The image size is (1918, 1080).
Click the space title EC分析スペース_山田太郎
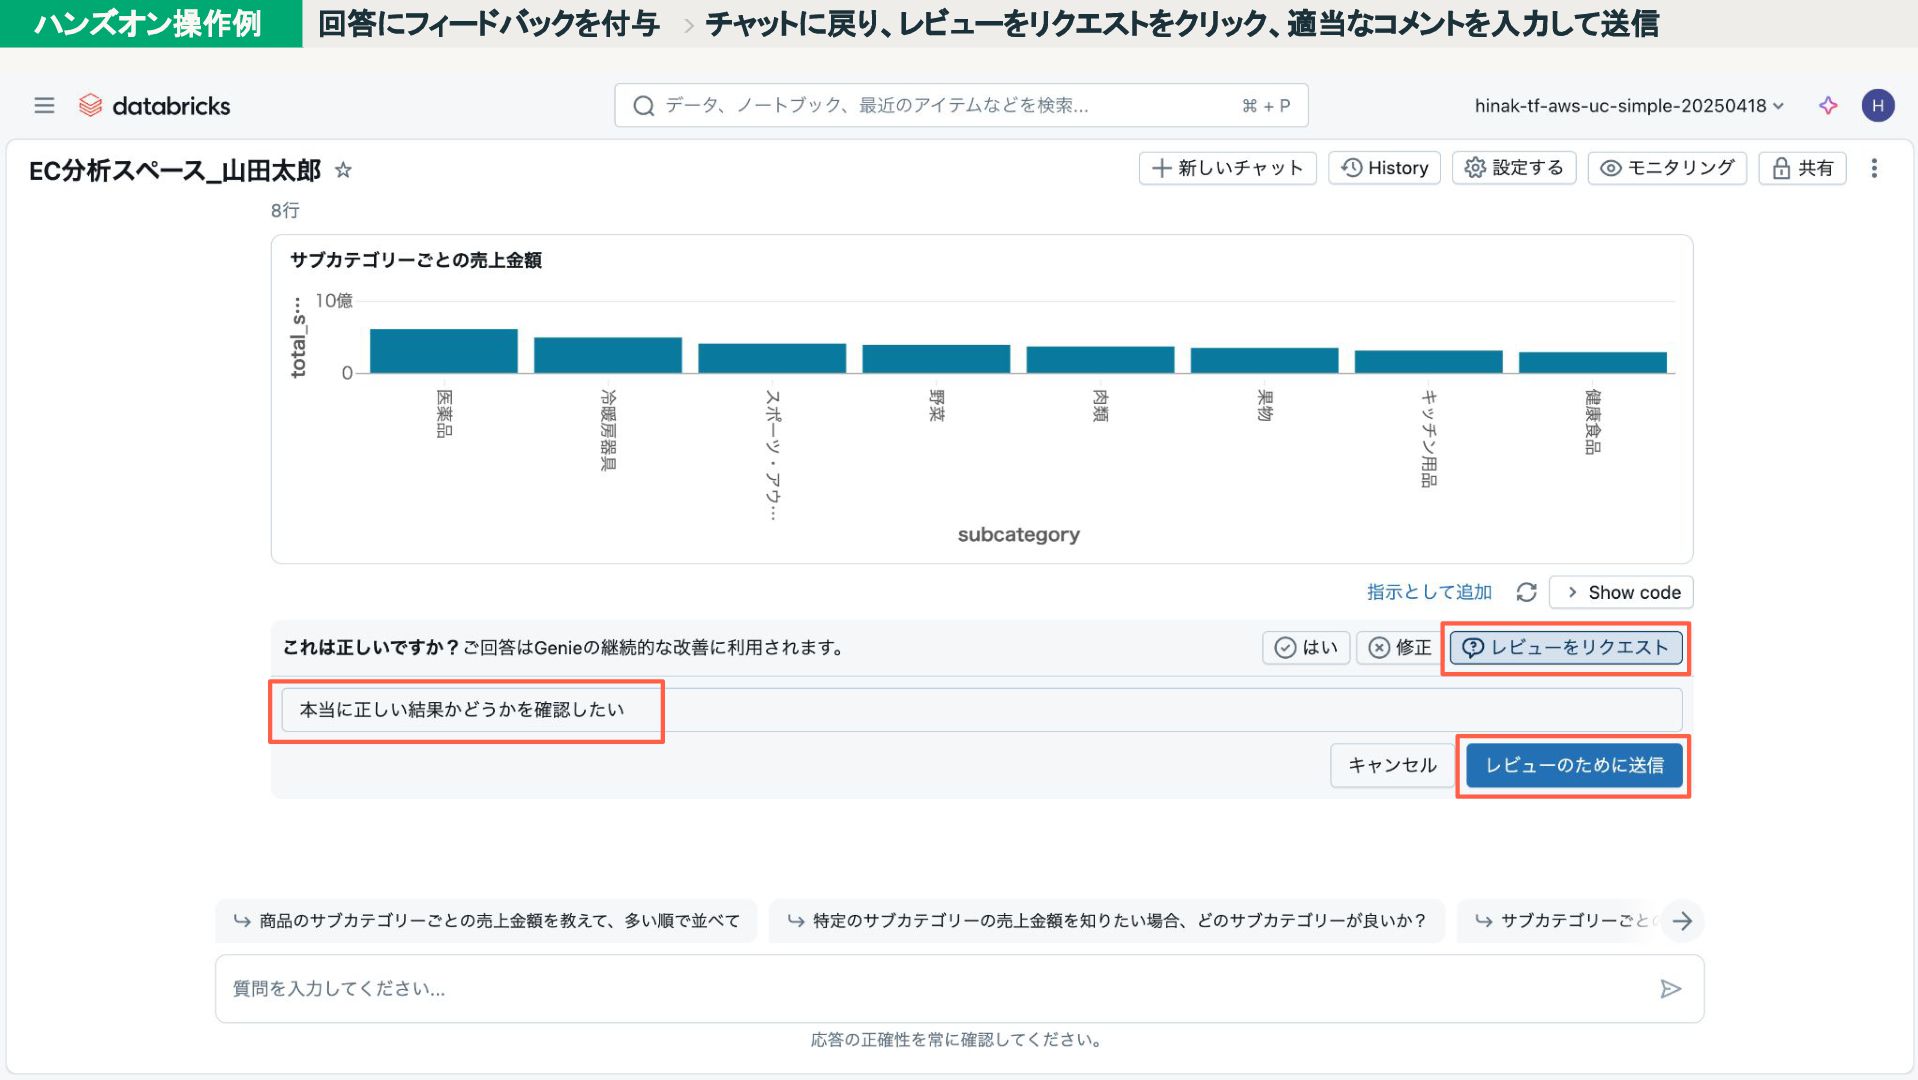pos(175,171)
